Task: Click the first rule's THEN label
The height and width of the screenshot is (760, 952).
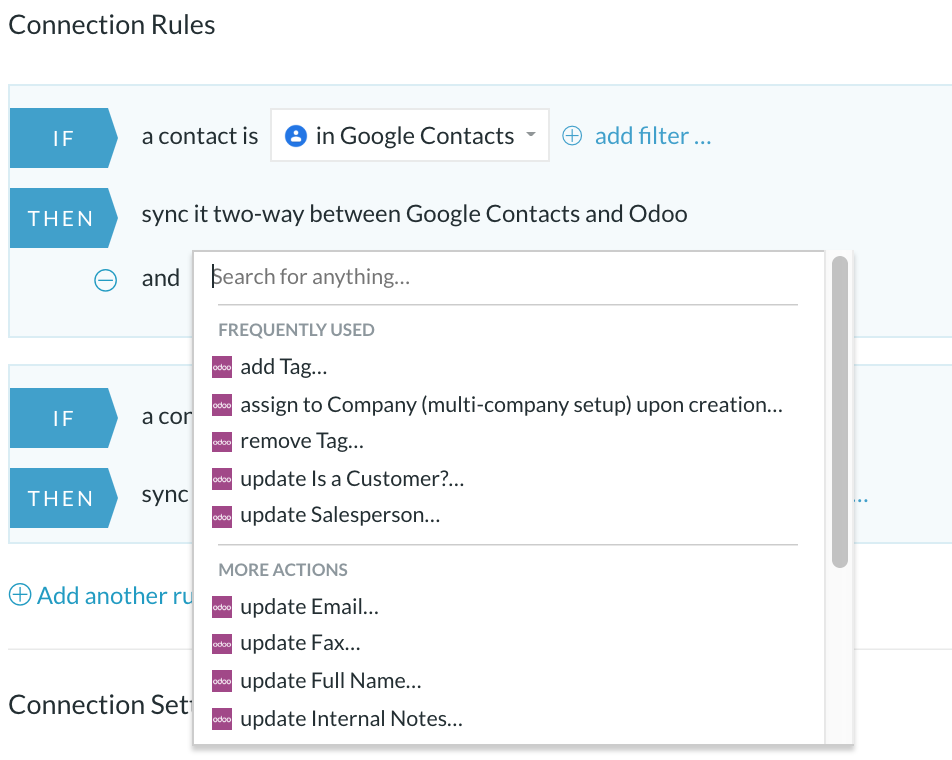Action: pyautogui.click(x=63, y=218)
